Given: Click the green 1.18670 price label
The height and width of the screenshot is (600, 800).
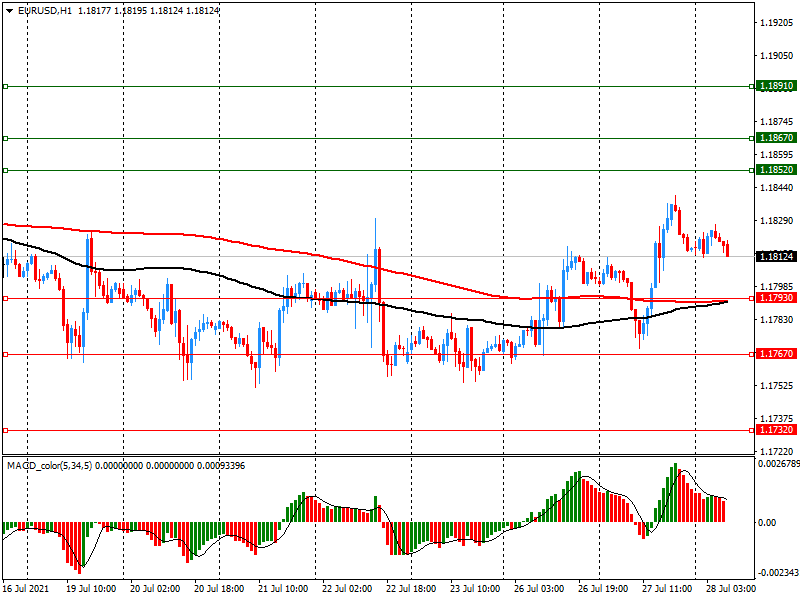Looking at the screenshot, I should pyautogui.click(x=776, y=138).
